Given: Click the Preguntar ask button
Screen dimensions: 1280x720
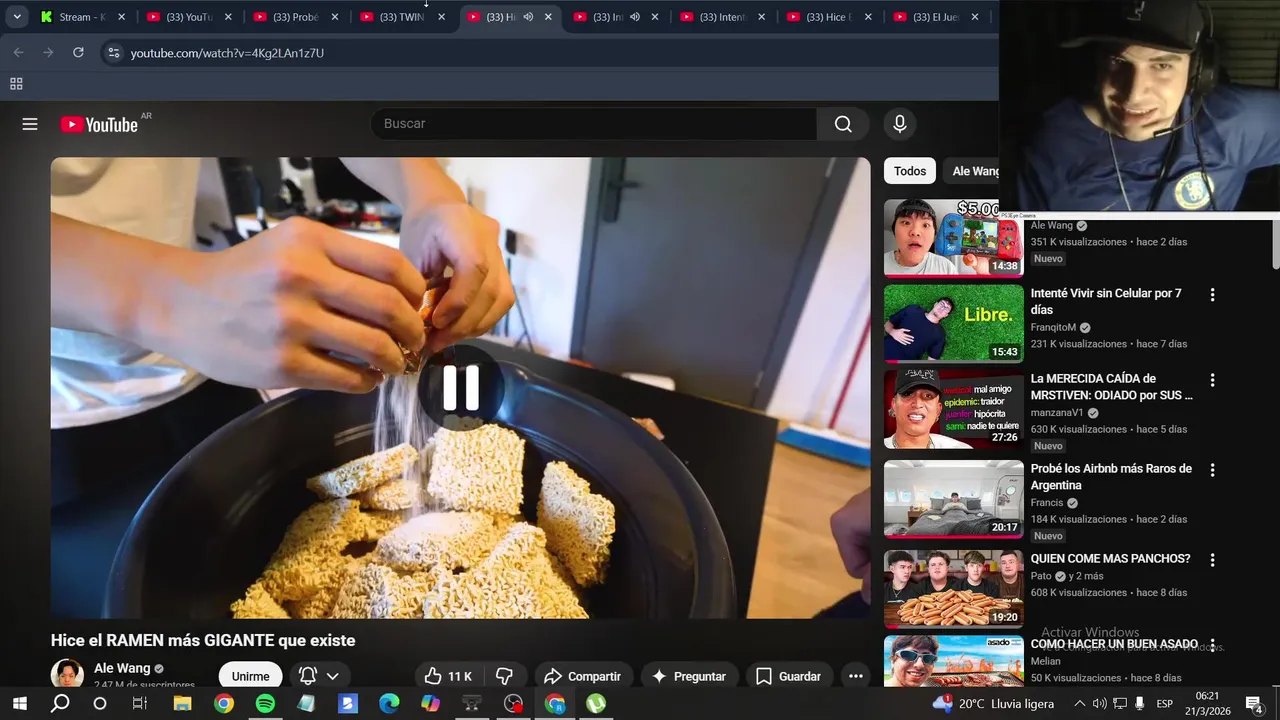Looking at the screenshot, I should (x=689, y=676).
